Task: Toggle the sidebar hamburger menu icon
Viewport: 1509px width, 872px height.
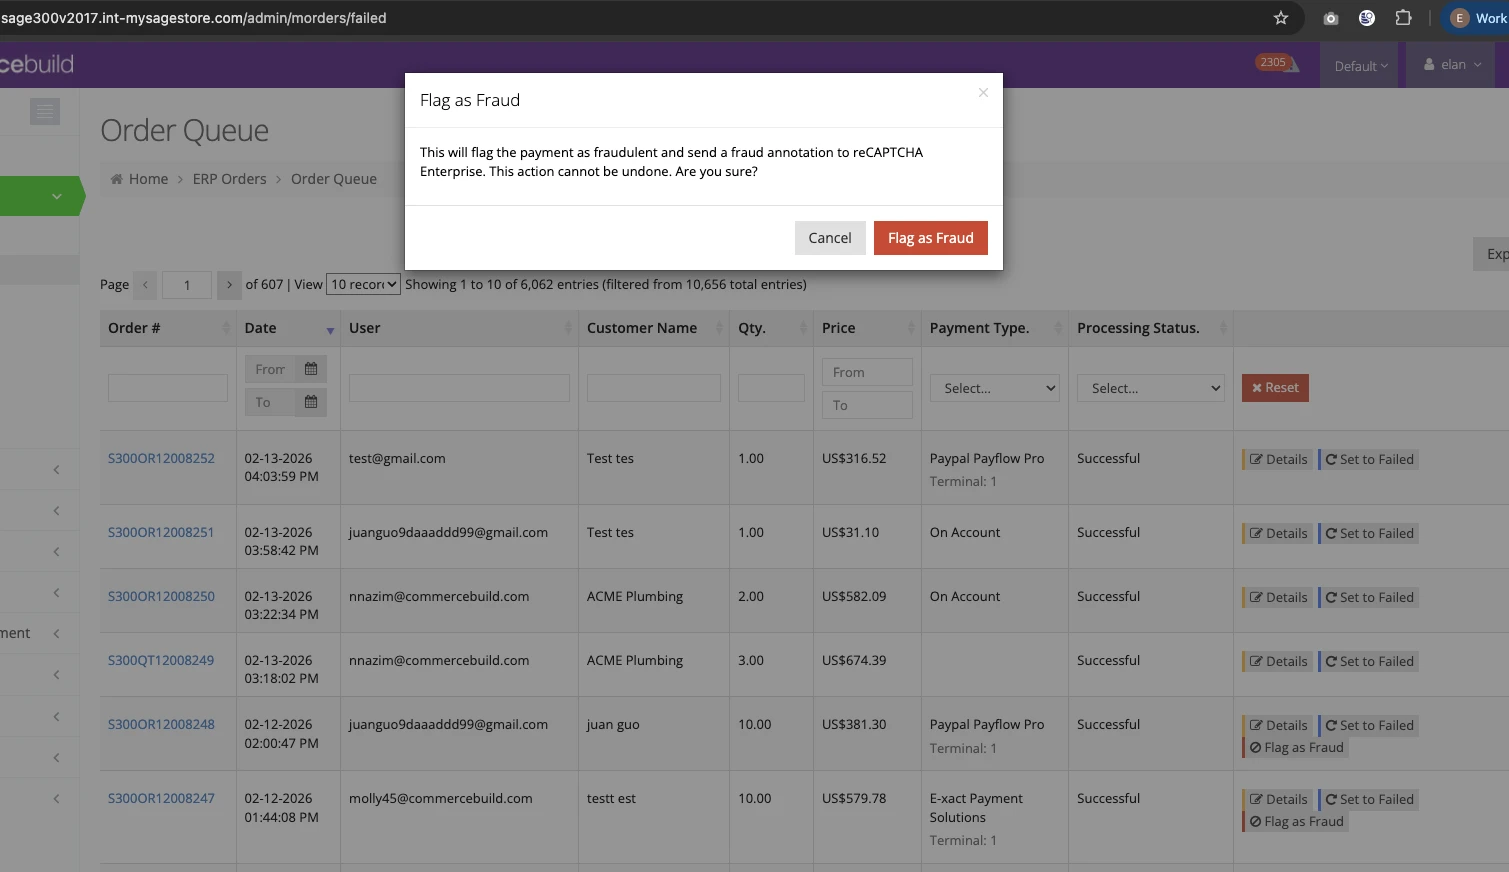Action: click(x=45, y=111)
